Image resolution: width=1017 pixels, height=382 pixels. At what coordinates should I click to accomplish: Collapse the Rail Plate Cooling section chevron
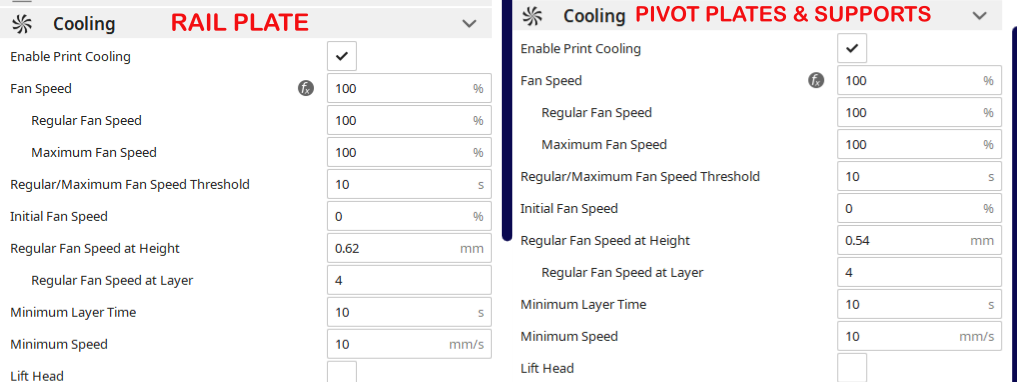469,24
